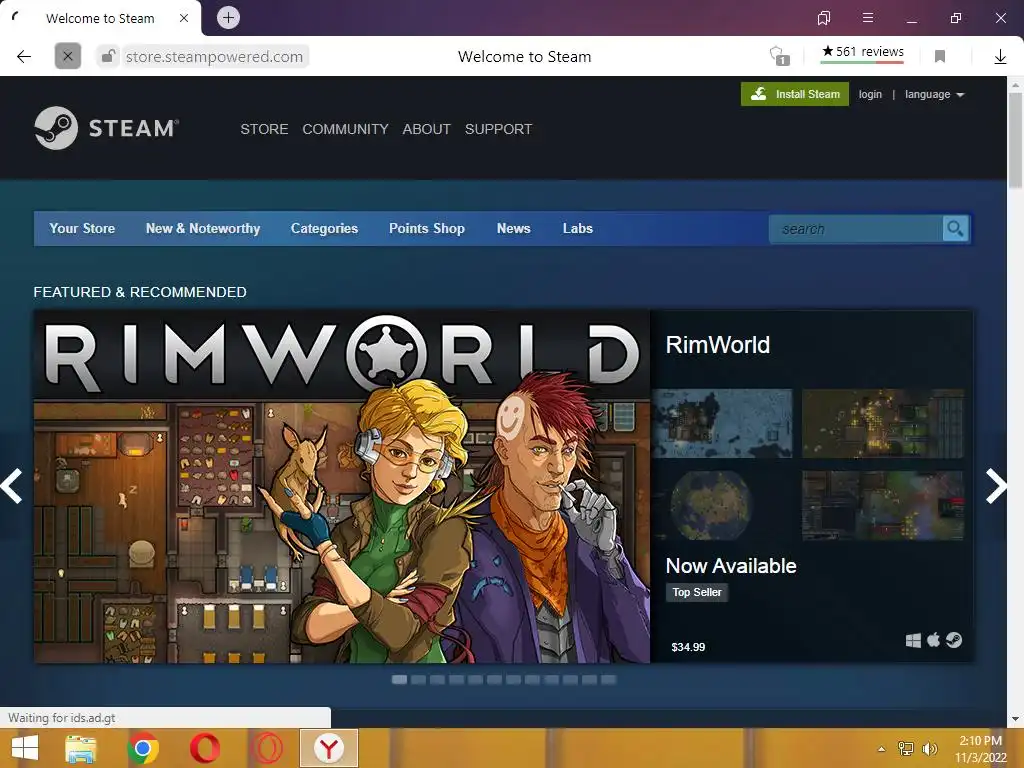
Task: Open Windows Start menu
Action: 25,748
